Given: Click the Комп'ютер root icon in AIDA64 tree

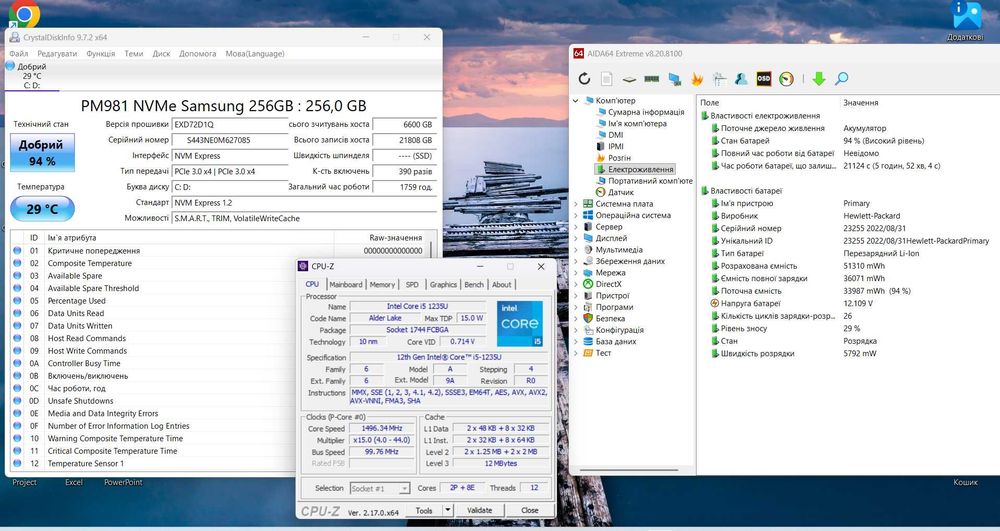Looking at the screenshot, I should [589, 100].
